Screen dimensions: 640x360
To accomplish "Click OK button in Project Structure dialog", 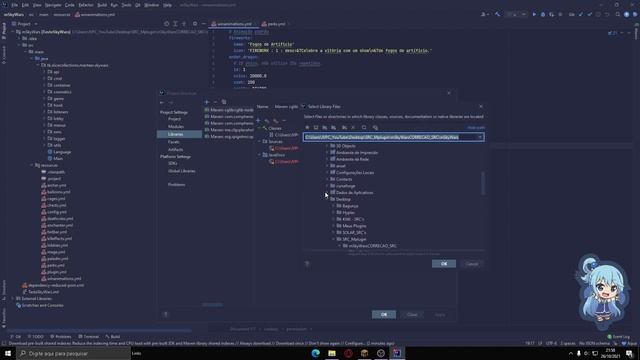I will coord(384,315).
